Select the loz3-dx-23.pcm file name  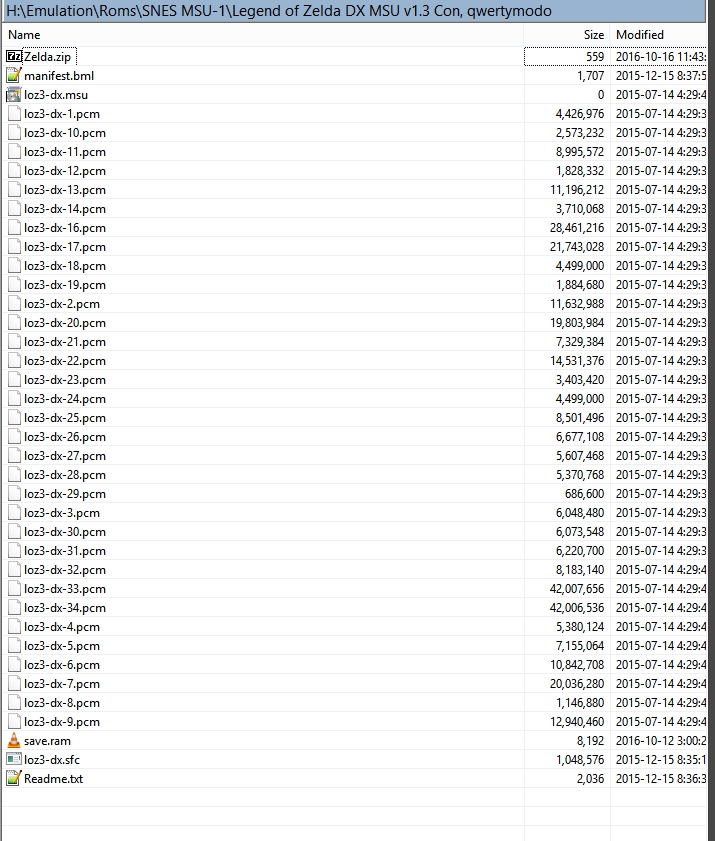tap(65, 380)
